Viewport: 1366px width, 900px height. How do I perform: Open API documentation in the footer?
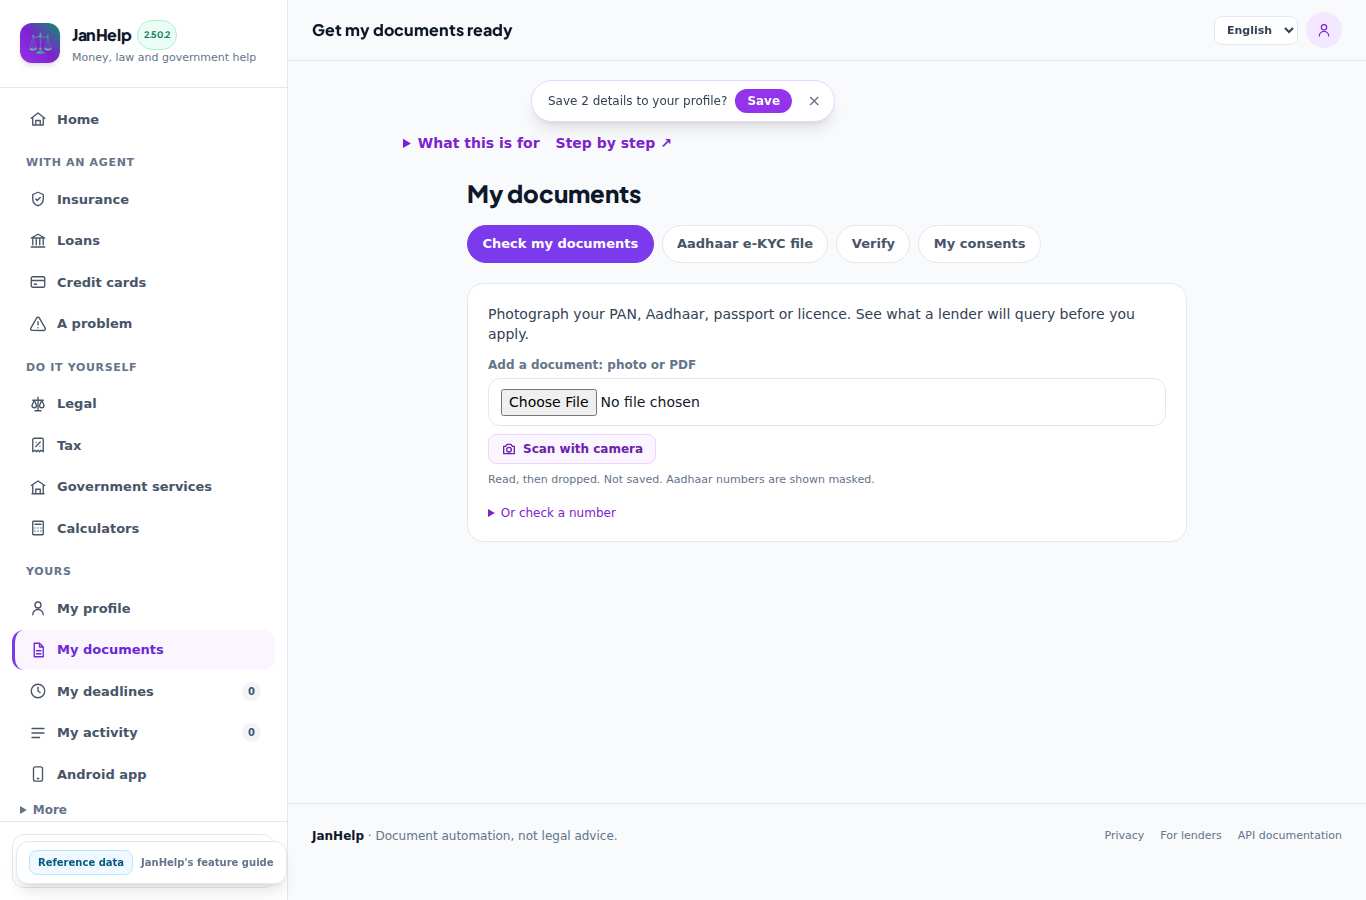[x=1290, y=836]
